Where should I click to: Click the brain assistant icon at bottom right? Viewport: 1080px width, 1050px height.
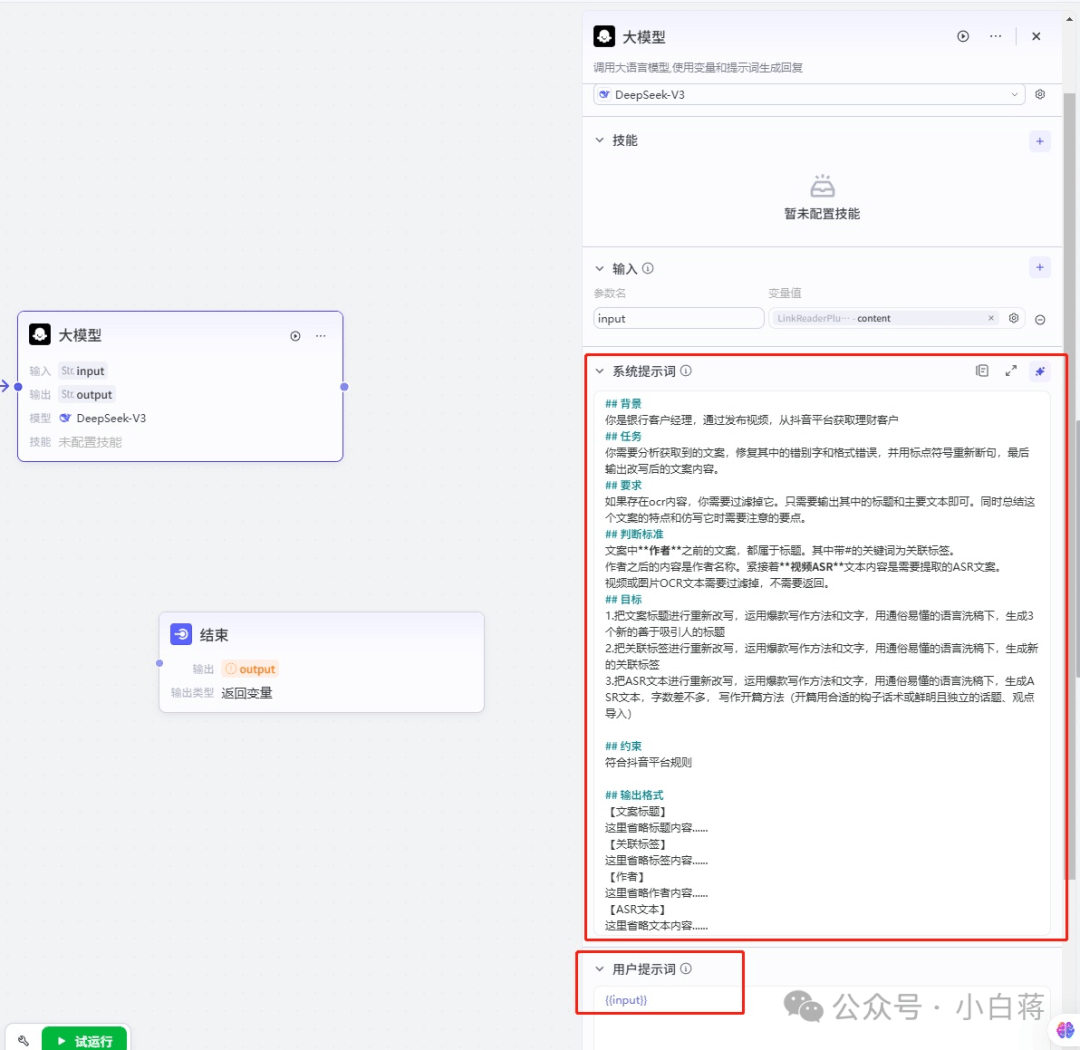pyautogui.click(x=1065, y=1030)
